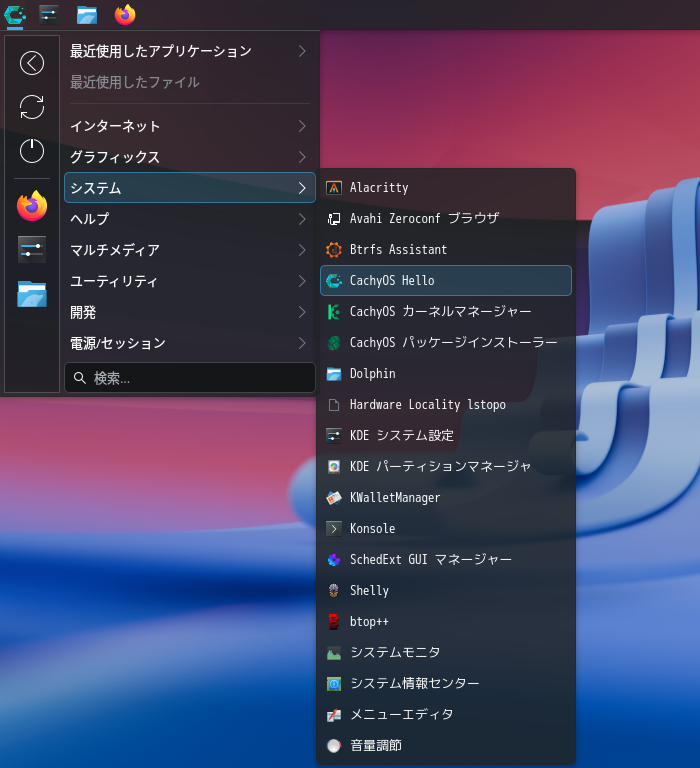Open the 電源/セッション category
The image size is (700, 768).
[190, 343]
